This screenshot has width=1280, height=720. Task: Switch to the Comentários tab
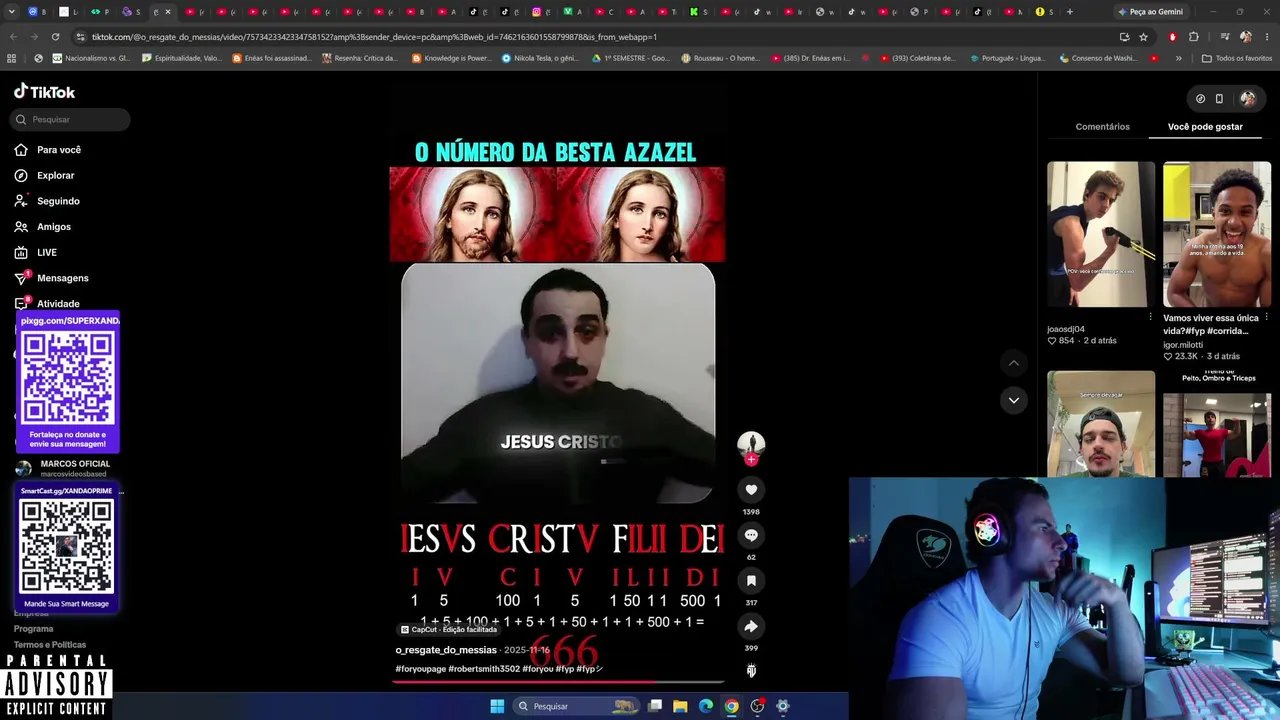click(1102, 127)
